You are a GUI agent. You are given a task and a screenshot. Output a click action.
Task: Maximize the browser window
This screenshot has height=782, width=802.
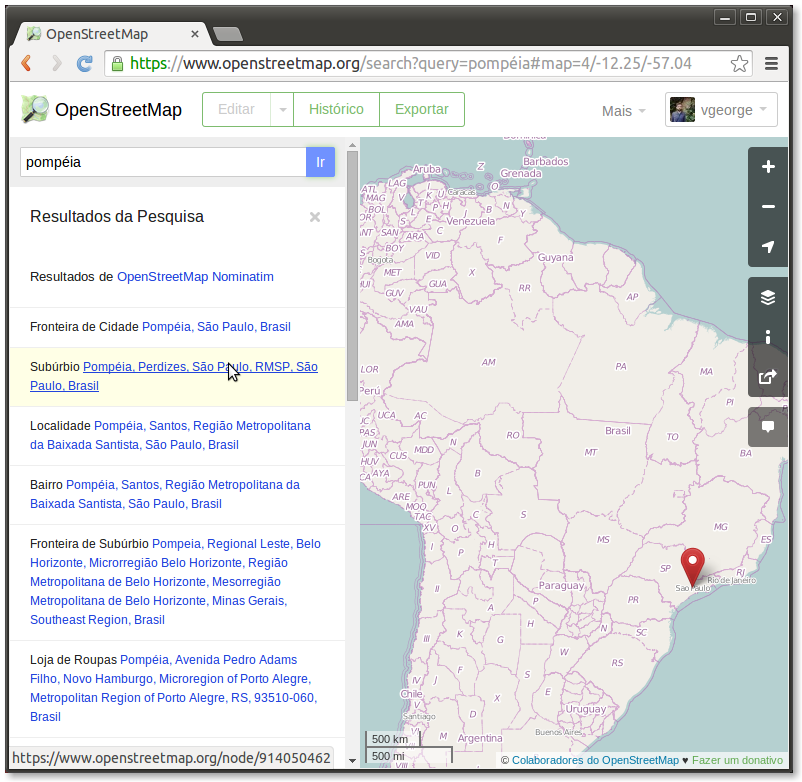point(751,18)
